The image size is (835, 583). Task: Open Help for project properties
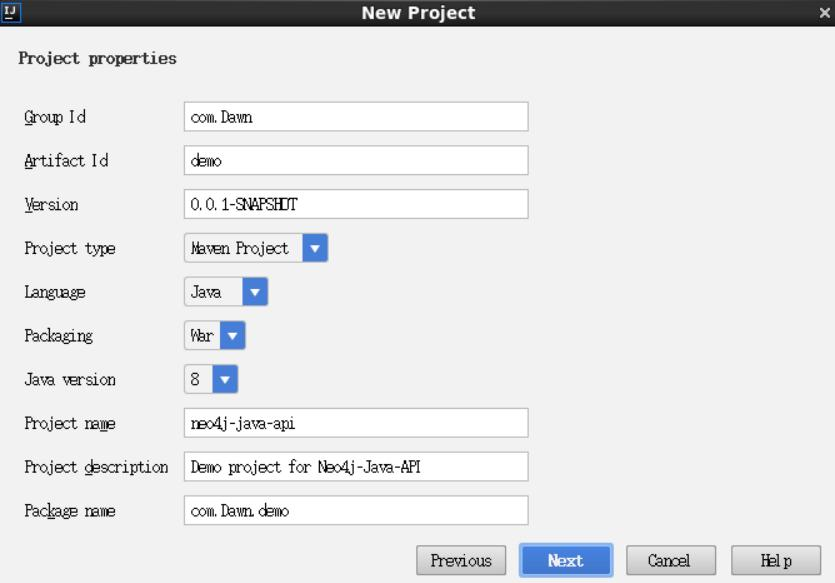click(775, 561)
